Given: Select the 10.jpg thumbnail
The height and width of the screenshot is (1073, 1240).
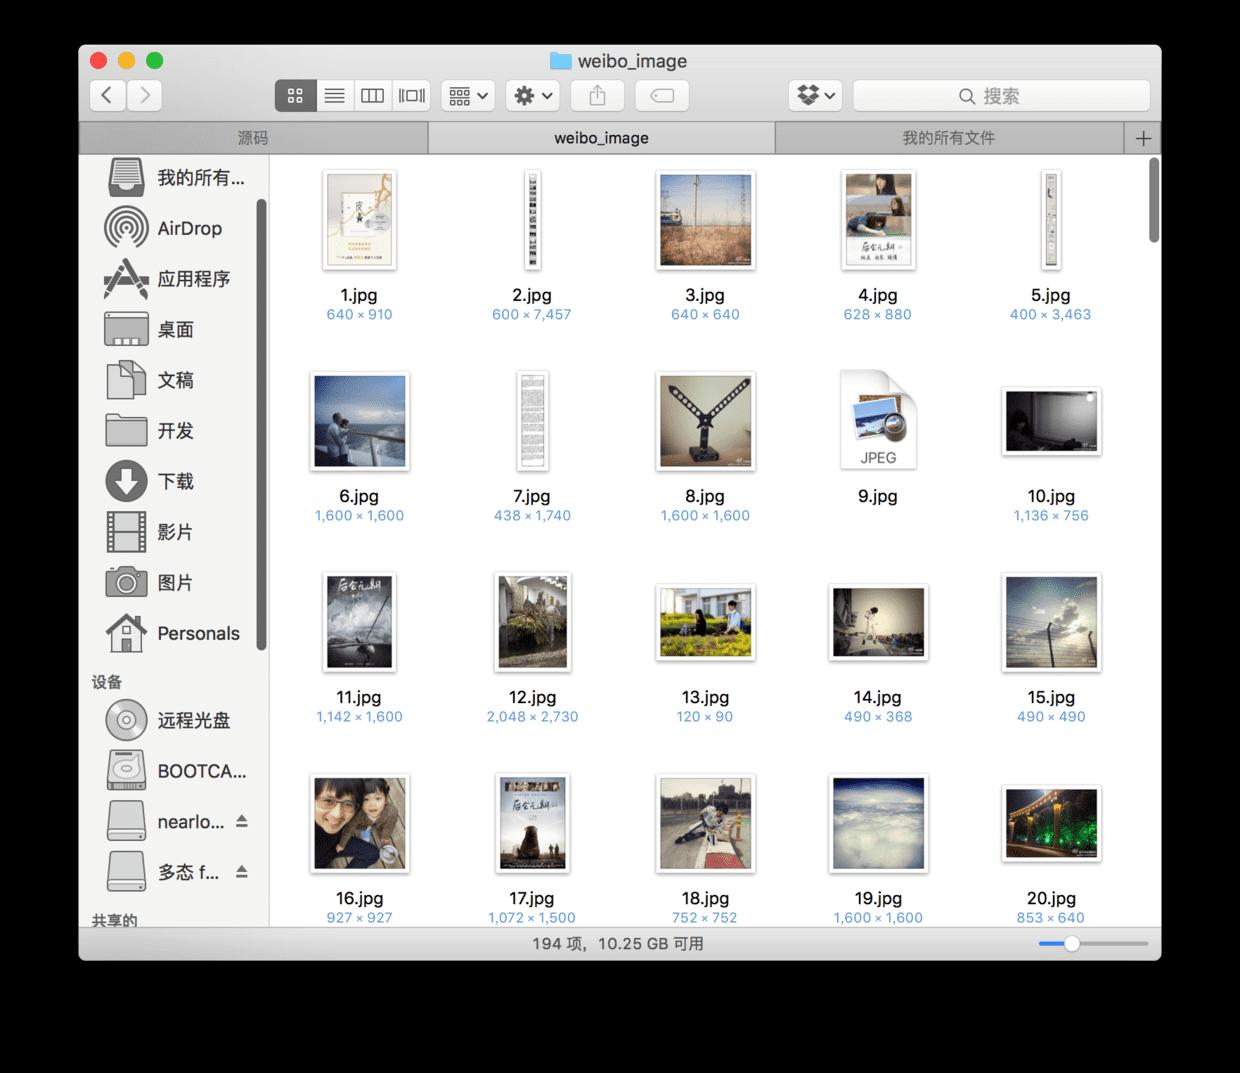Looking at the screenshot, I should point(1051,421).
